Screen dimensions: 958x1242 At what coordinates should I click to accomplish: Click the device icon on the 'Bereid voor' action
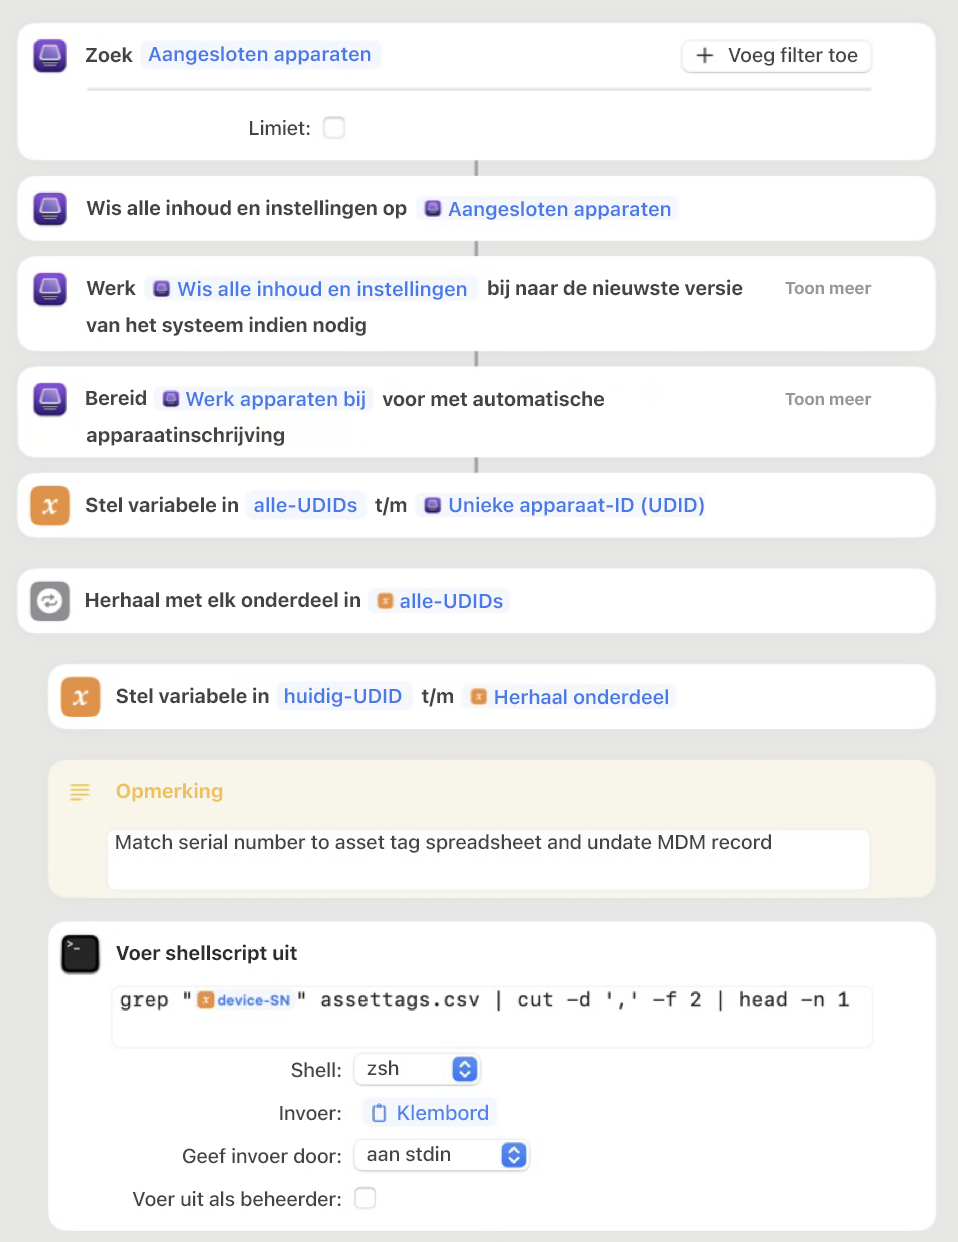point(49,399)
